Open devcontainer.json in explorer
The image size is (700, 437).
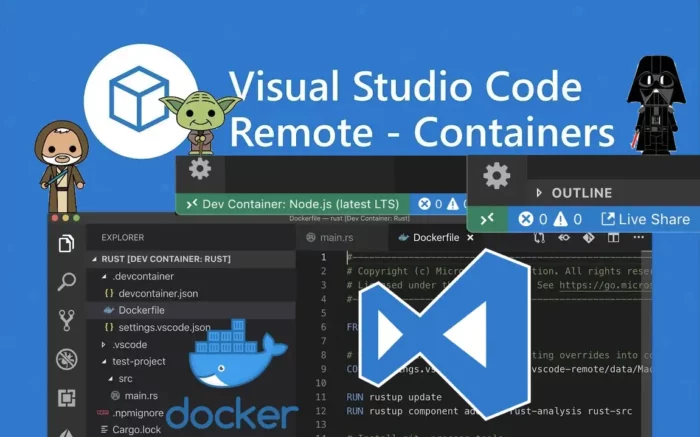point(158,293)
